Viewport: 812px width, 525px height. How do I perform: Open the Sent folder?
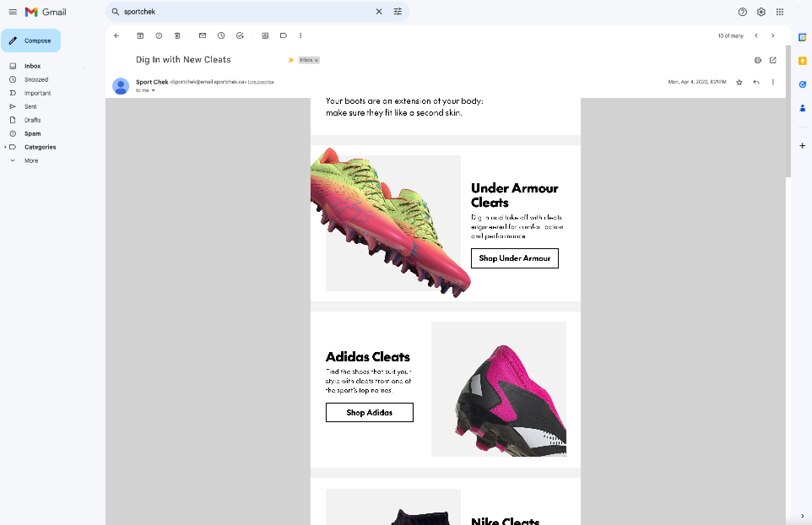coord(31,106)
